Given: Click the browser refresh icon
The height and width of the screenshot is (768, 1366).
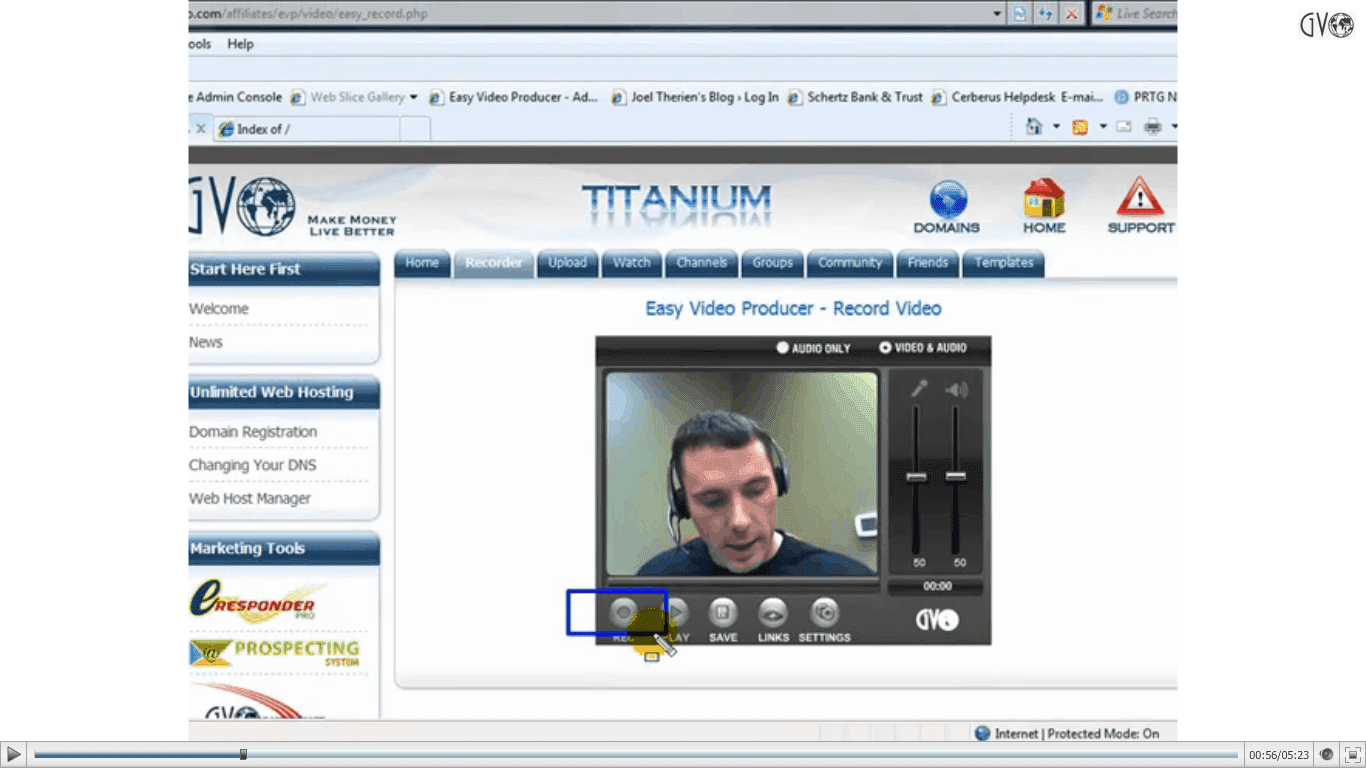Looking at the screenshot, I should click(x=1045, y=14).
